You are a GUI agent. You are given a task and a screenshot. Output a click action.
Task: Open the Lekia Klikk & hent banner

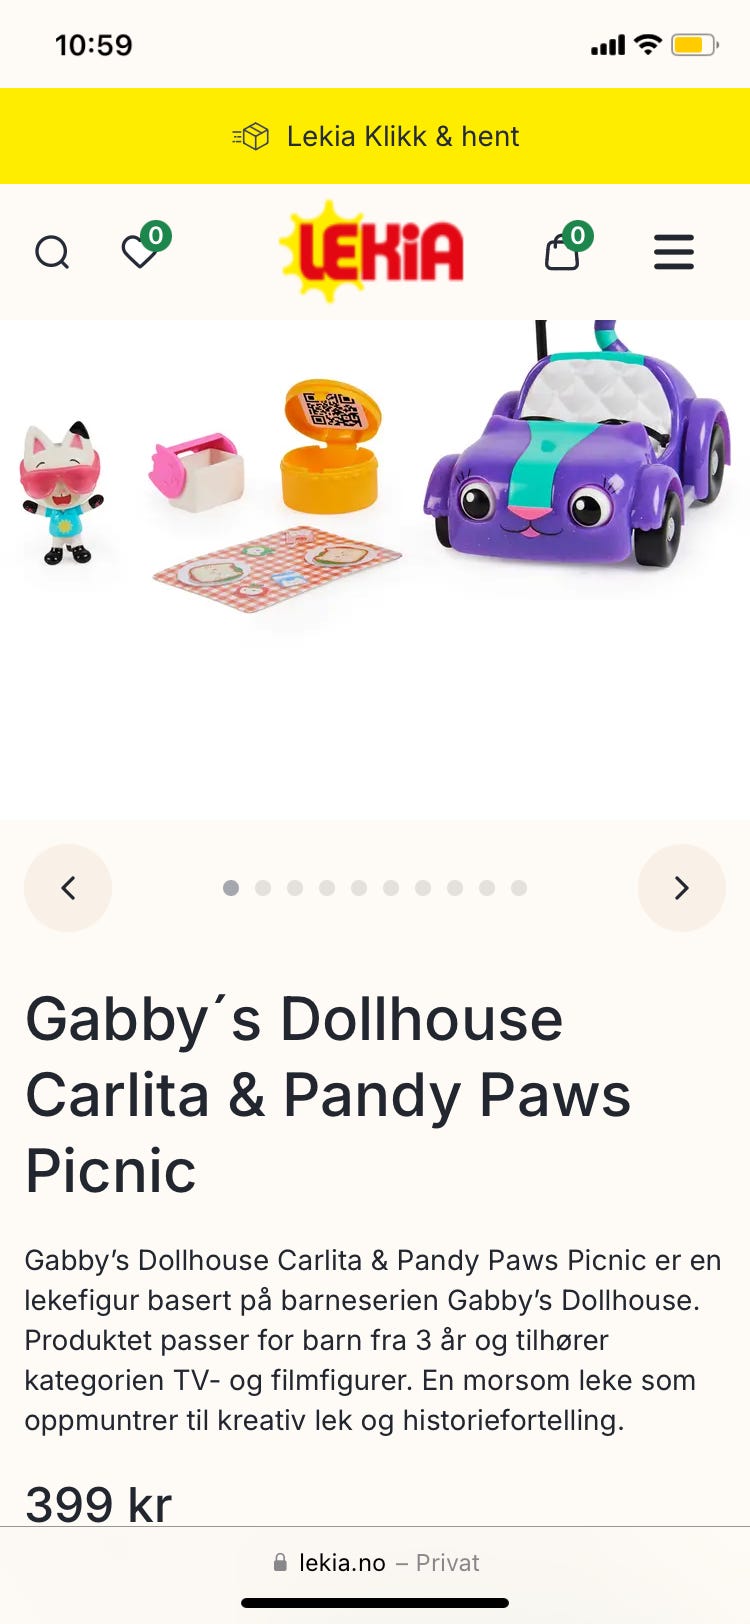[x=375, y=136]
